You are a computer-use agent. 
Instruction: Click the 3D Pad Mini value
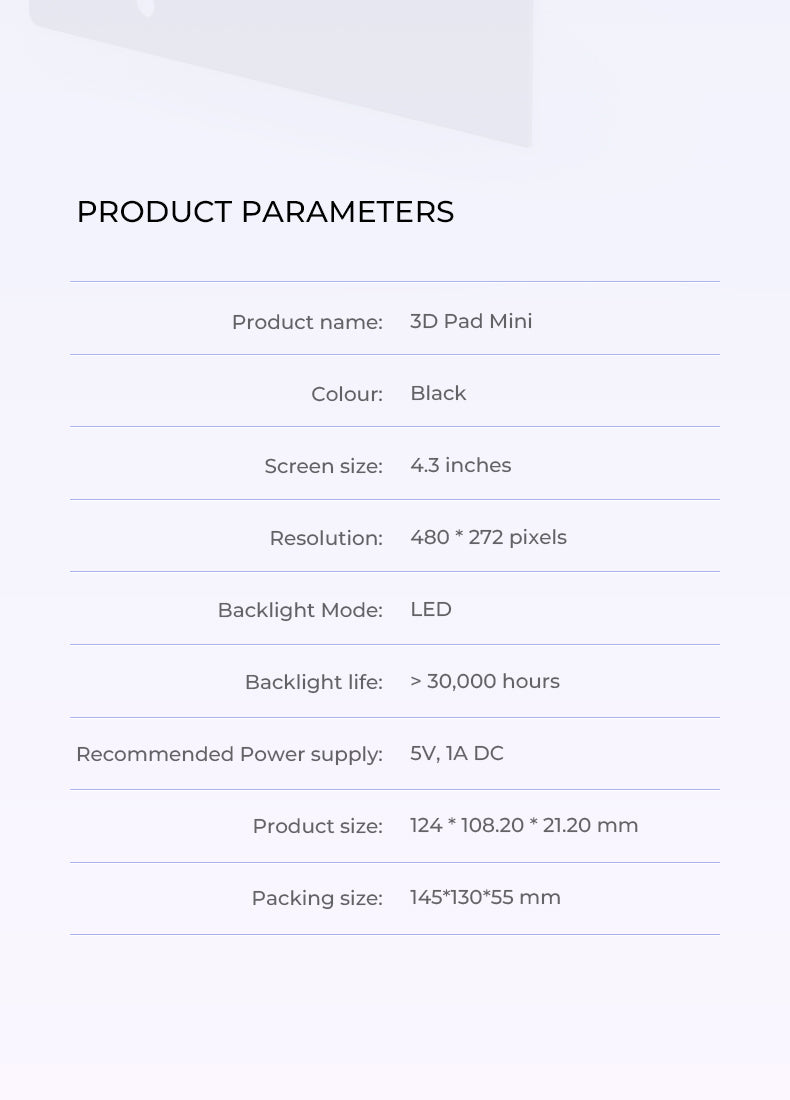point(471,321)
